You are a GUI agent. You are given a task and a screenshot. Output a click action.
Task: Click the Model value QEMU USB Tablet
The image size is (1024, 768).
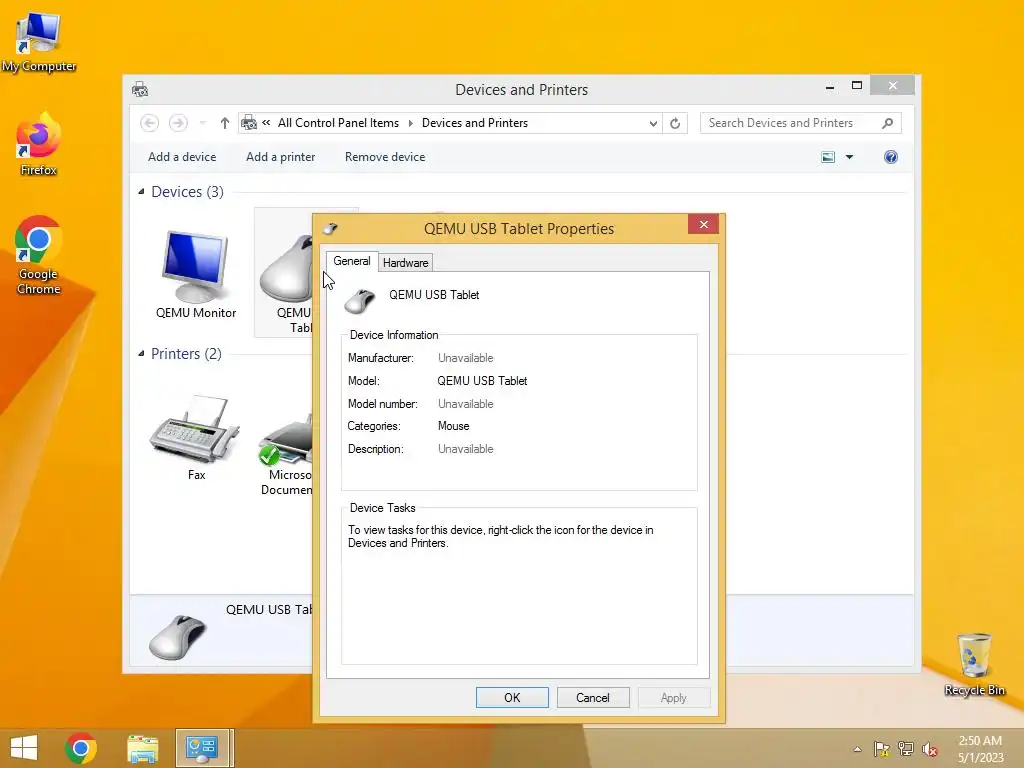[x=482, y=381]
